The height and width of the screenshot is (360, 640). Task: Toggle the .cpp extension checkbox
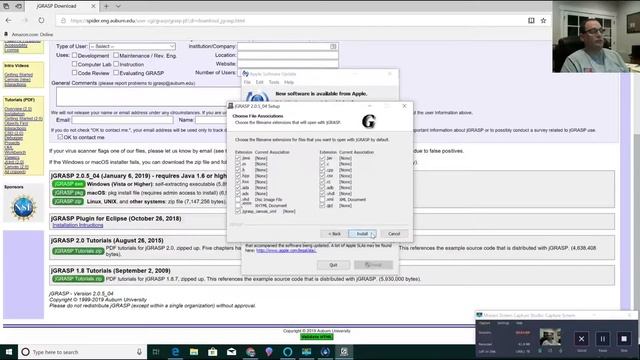(x=322, y=170)
